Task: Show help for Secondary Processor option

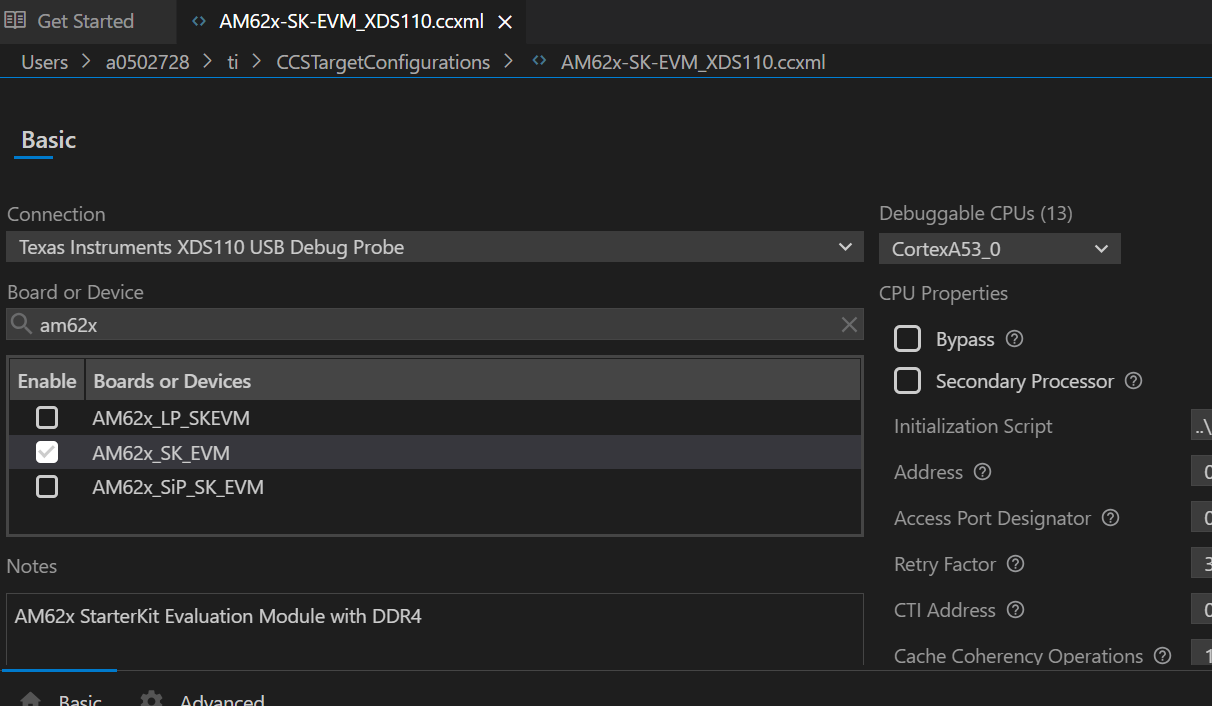Action: click(x=1133, y=381)
